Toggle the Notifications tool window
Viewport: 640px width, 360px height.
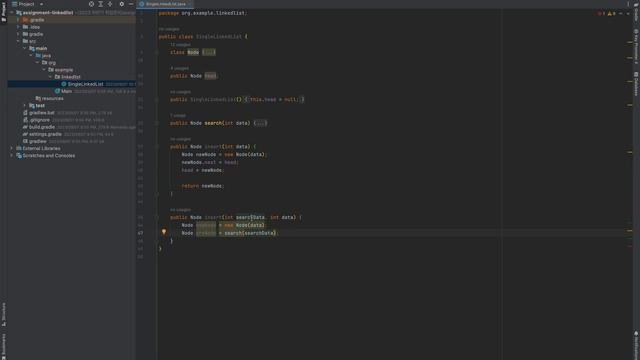click(636, 345)
